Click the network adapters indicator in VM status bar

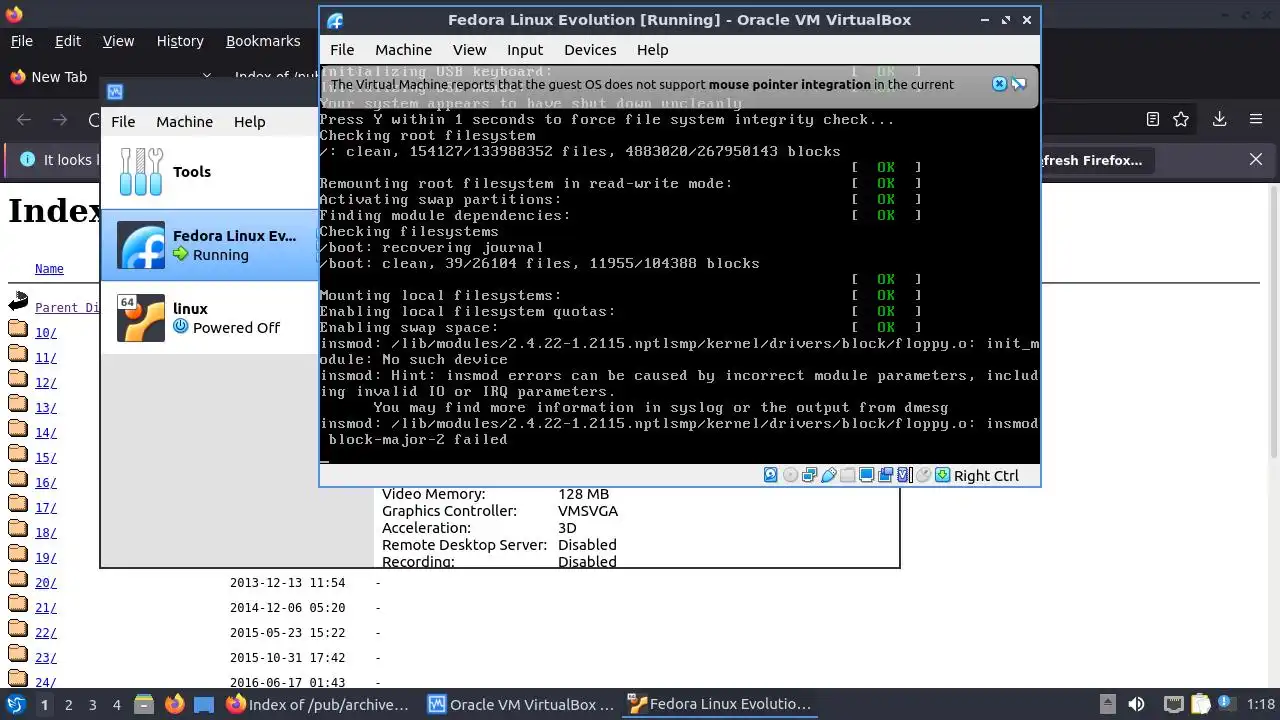pyautogui.click(x=809, y=475)
